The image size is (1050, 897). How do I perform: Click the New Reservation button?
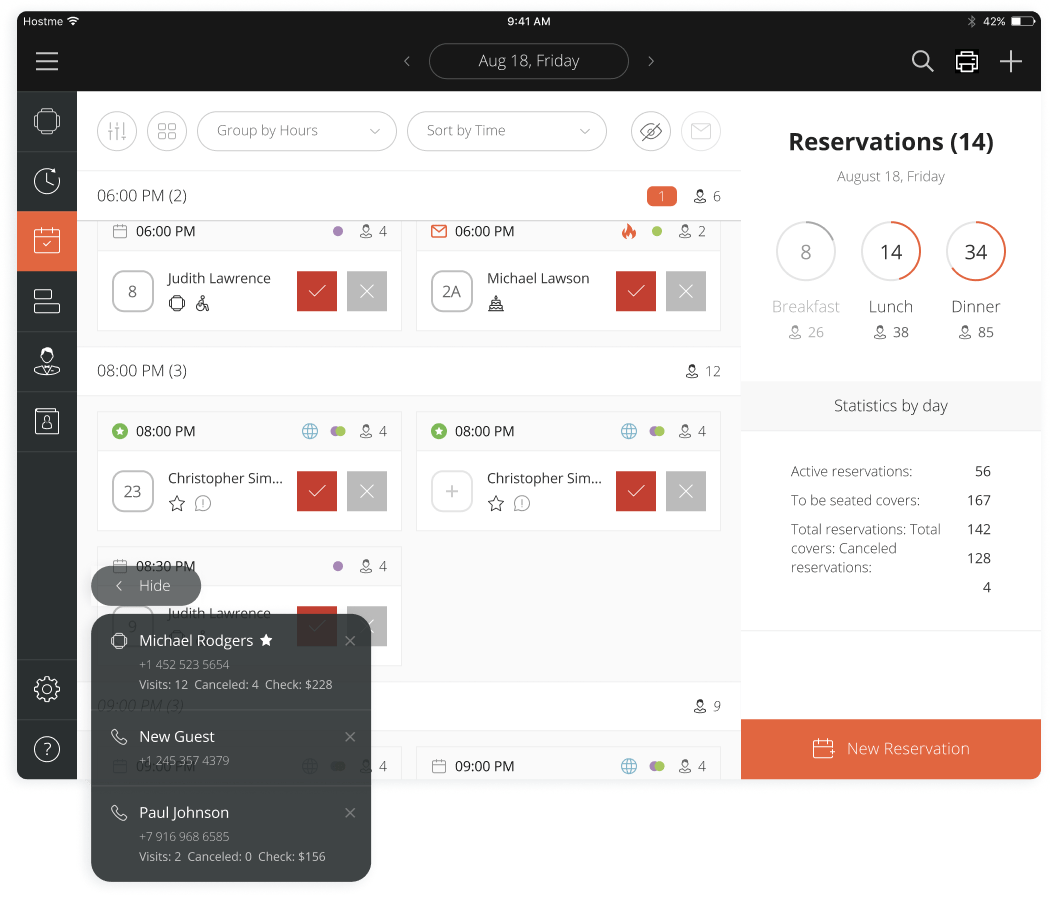coord(891,748)
